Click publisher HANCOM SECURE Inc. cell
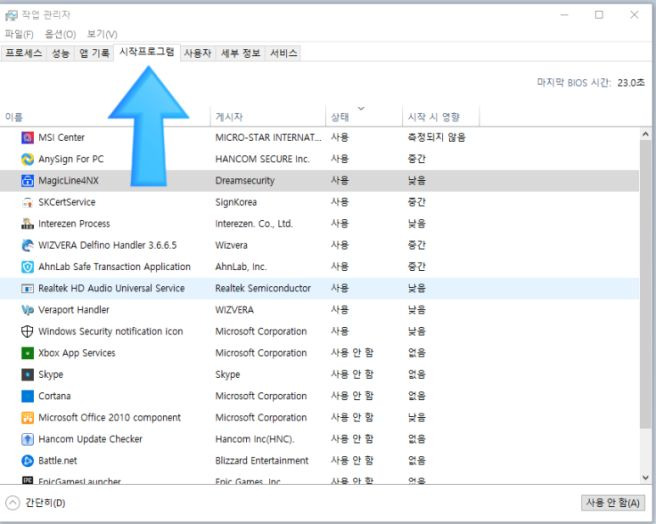Screen dimensions: 656x524 coord(262,159)
